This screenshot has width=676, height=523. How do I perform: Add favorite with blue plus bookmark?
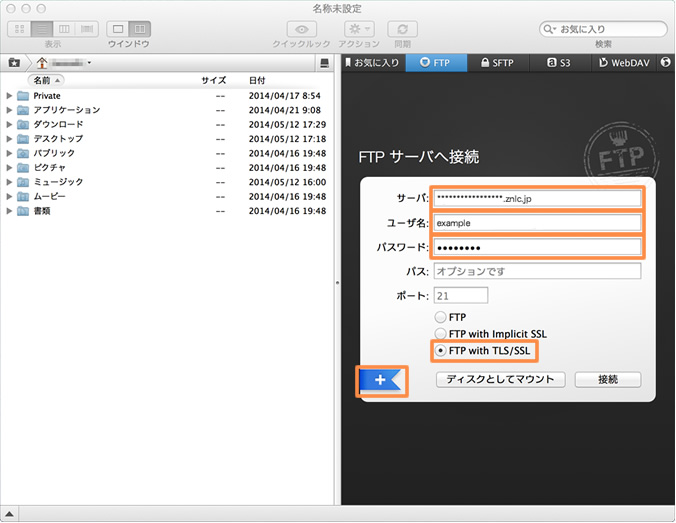click(x=381, y=380)
